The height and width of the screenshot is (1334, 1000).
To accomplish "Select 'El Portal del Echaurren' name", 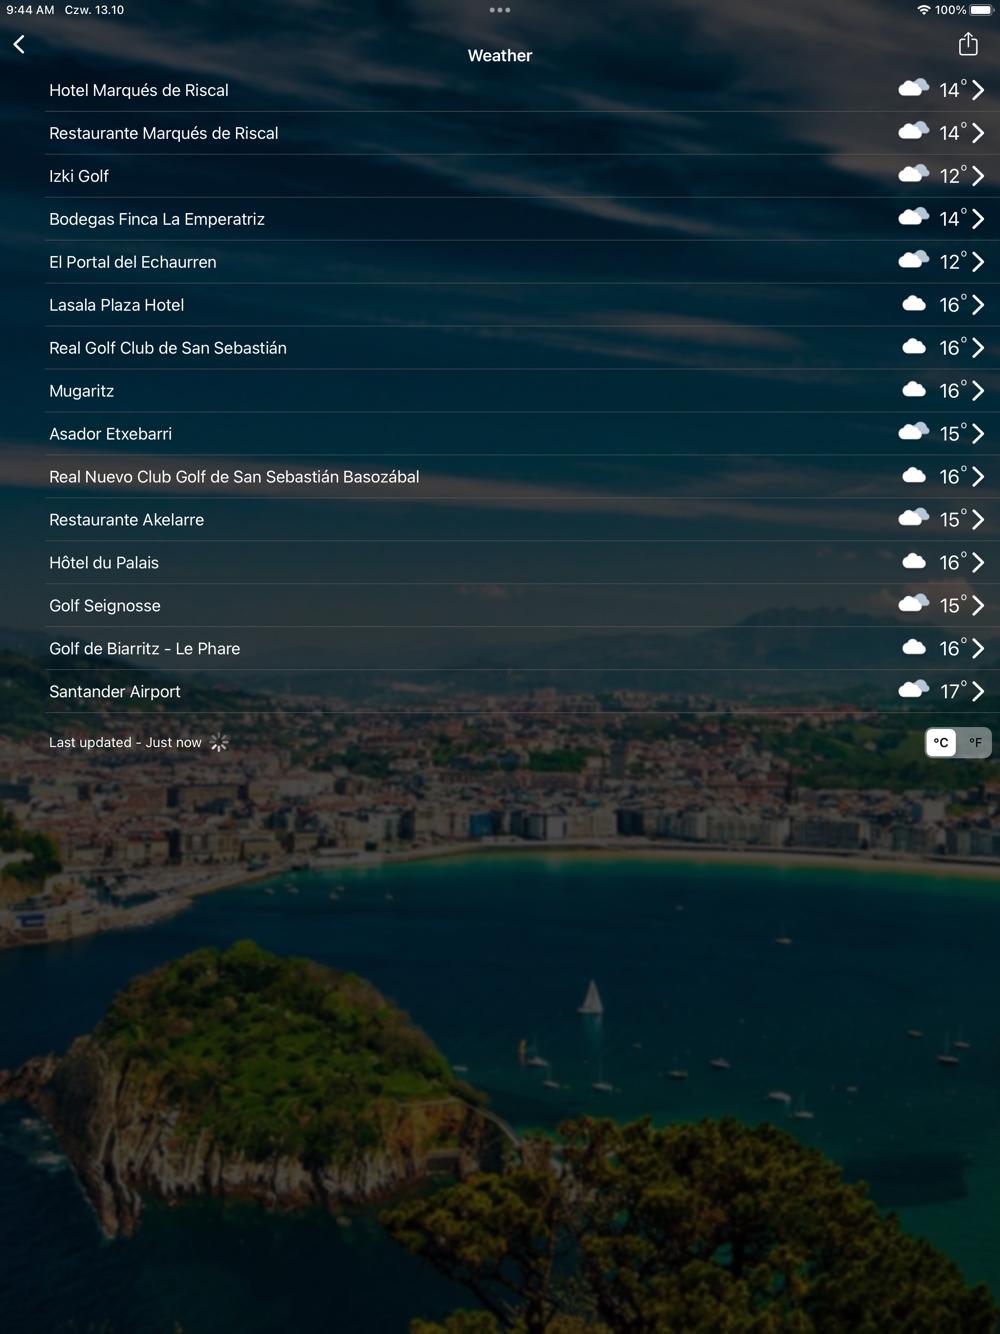I will tap(133, 262).
